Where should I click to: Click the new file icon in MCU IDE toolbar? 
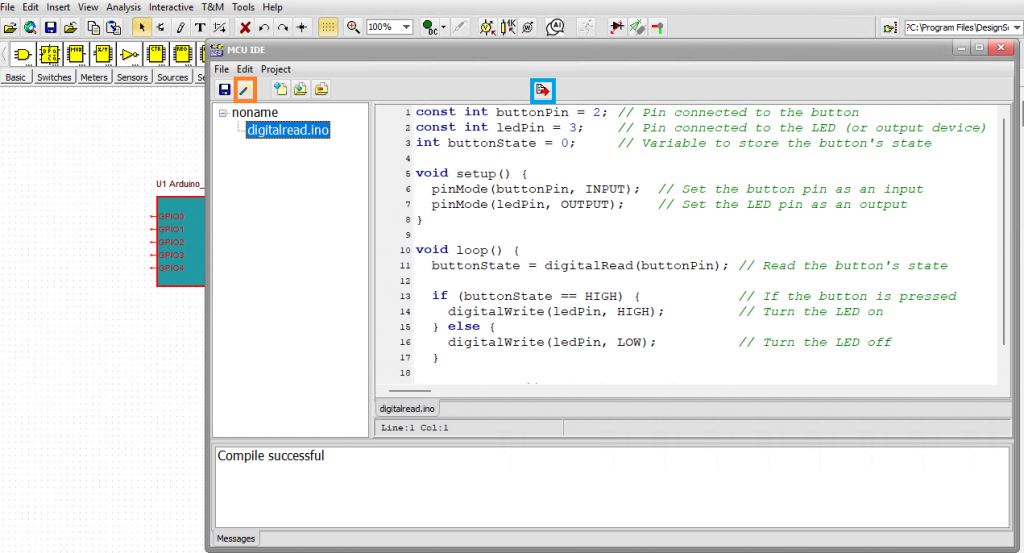pyautogui.click(x=281, y=90)
